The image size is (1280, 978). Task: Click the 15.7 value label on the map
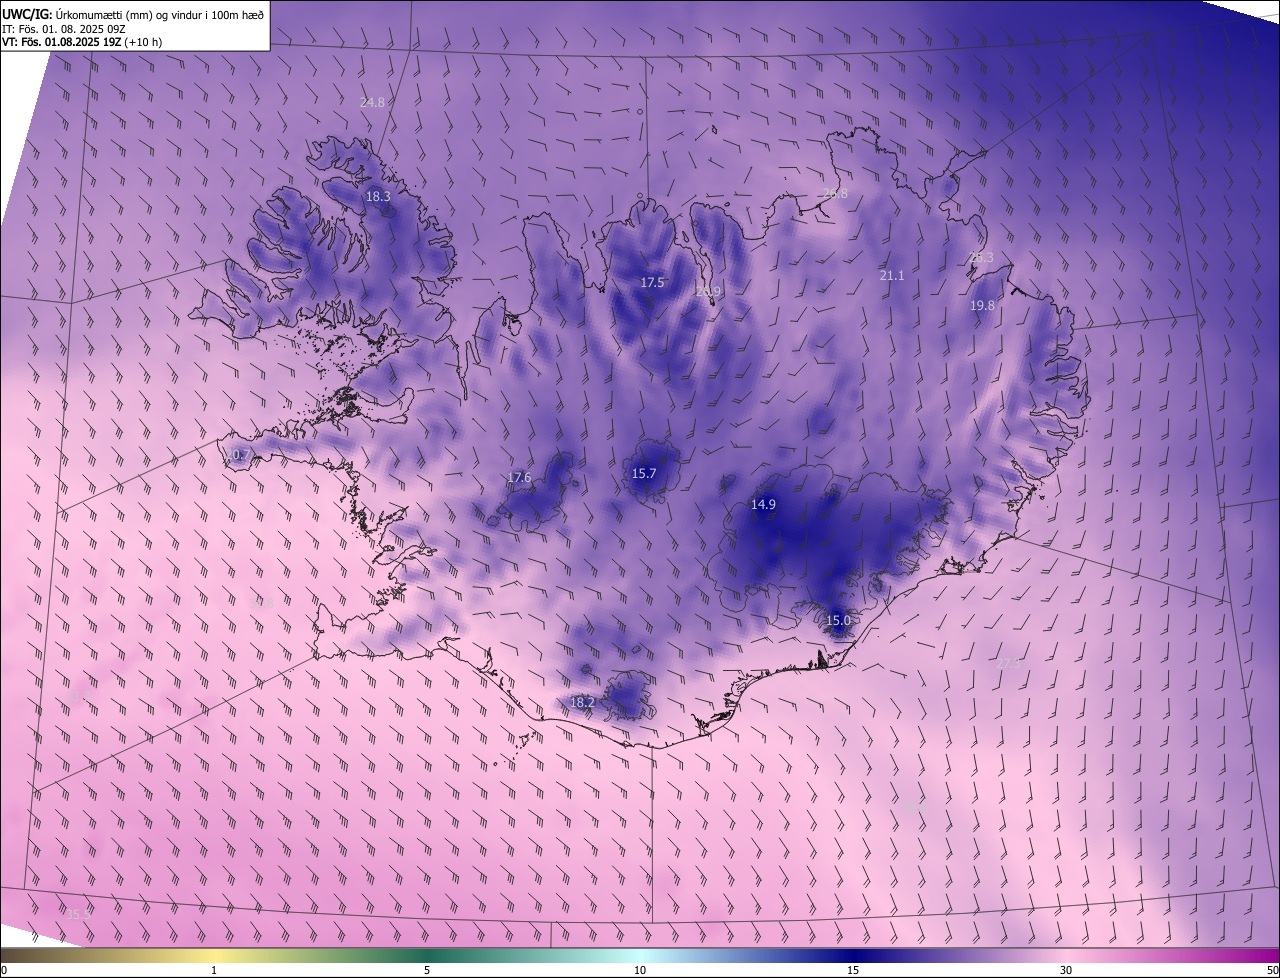tap(644, 474)
